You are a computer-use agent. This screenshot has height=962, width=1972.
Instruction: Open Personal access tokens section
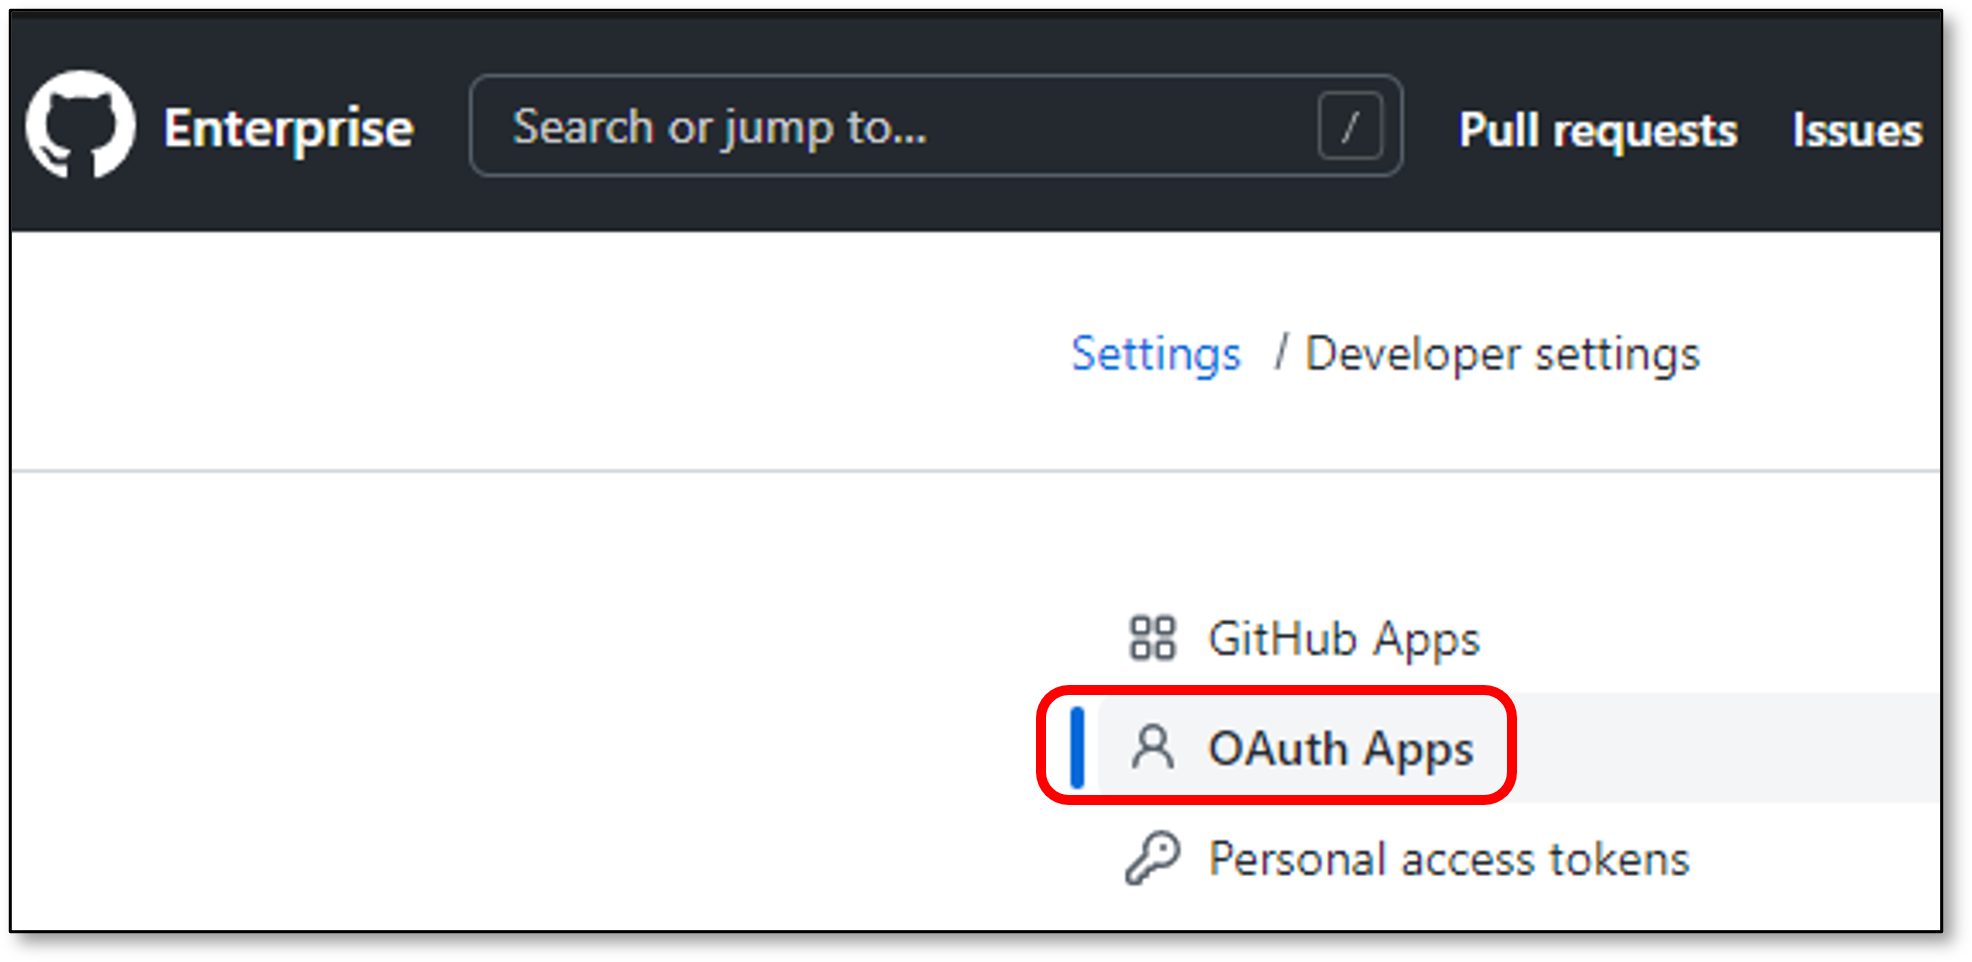(1408, 858)
